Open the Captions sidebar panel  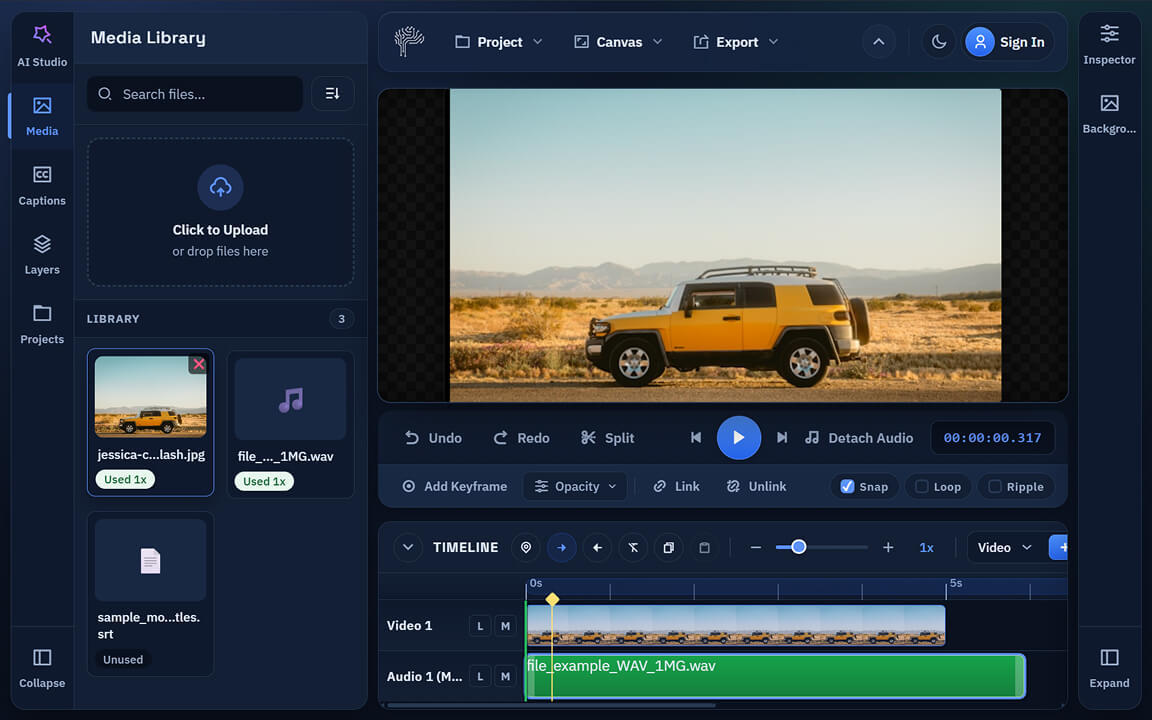pos(42,185)
